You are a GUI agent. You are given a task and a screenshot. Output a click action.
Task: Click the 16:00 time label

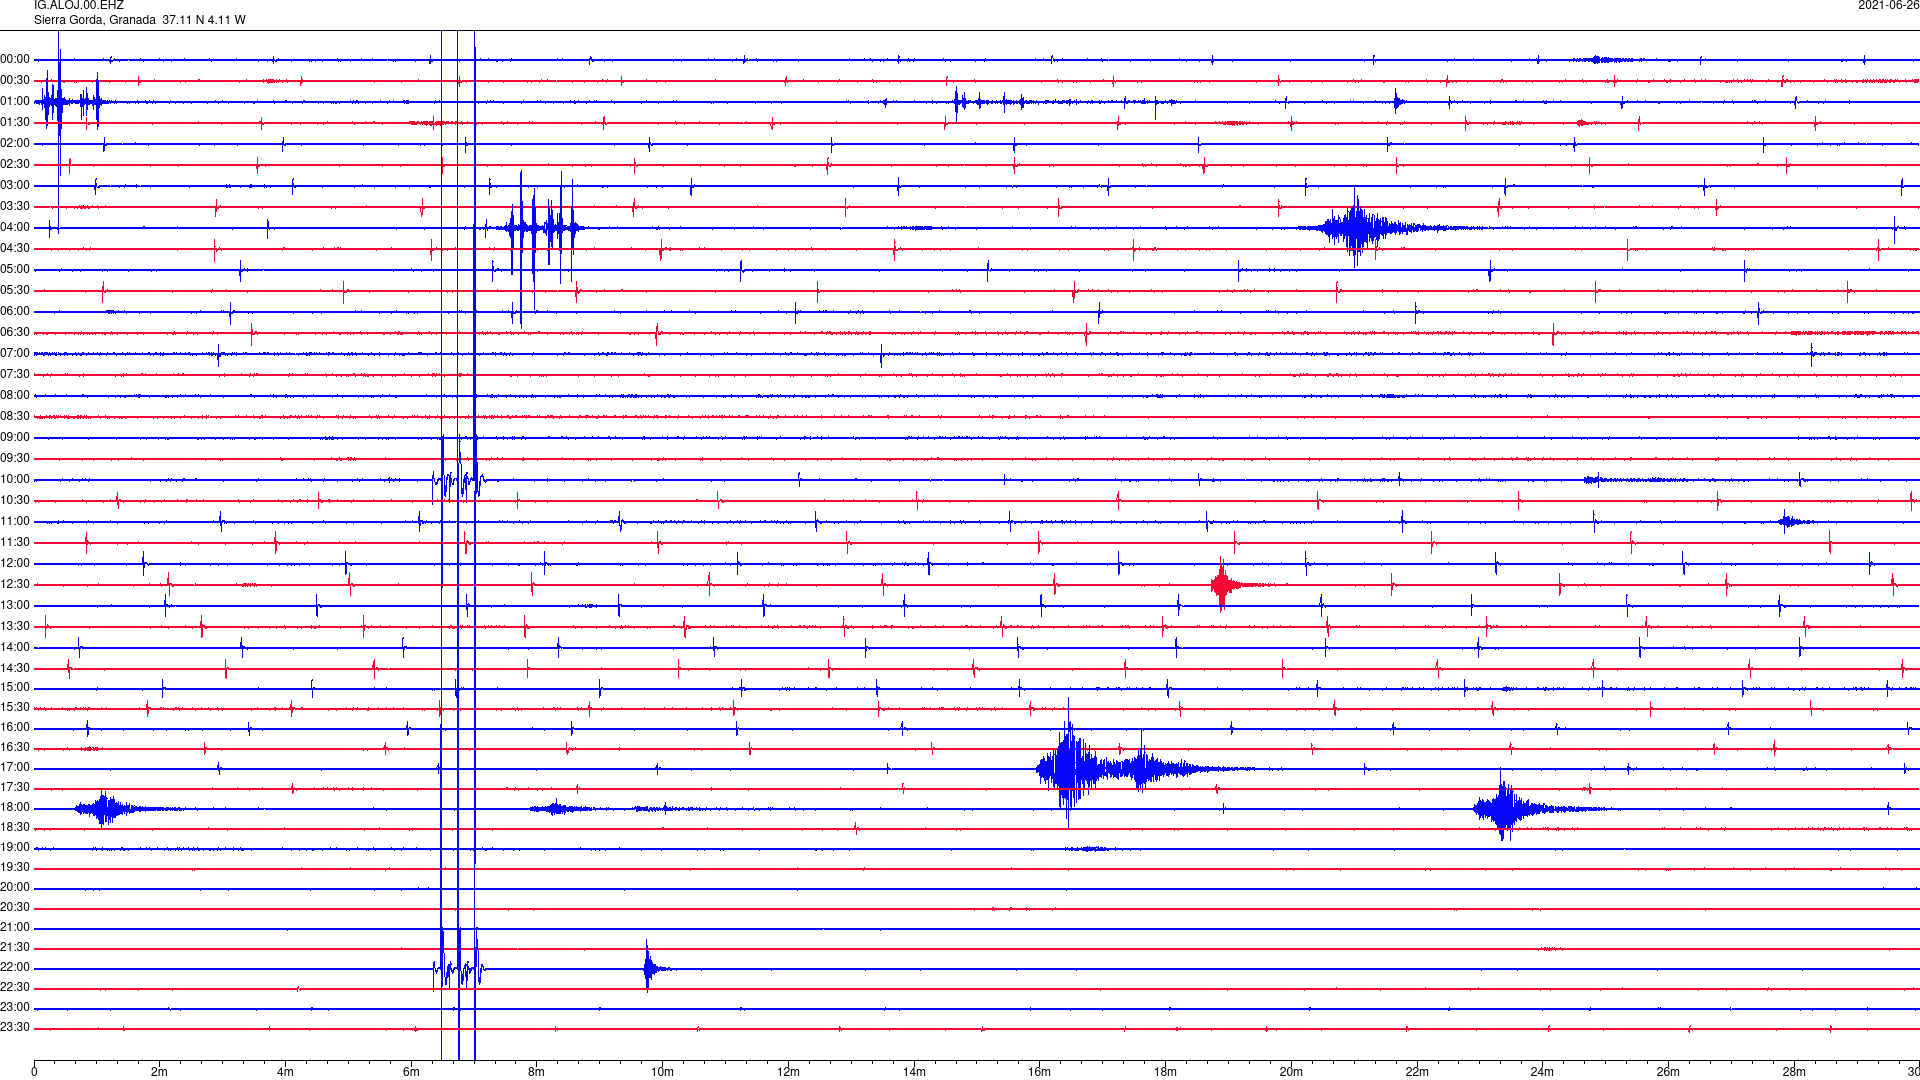click(x=15, y=728)
